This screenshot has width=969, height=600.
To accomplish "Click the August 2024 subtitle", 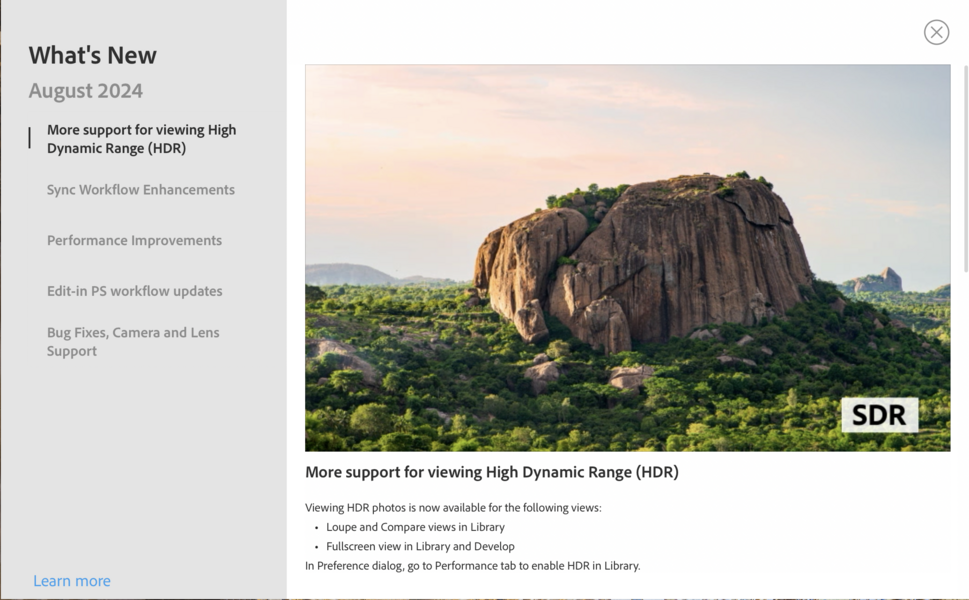I will click(85, 91).
